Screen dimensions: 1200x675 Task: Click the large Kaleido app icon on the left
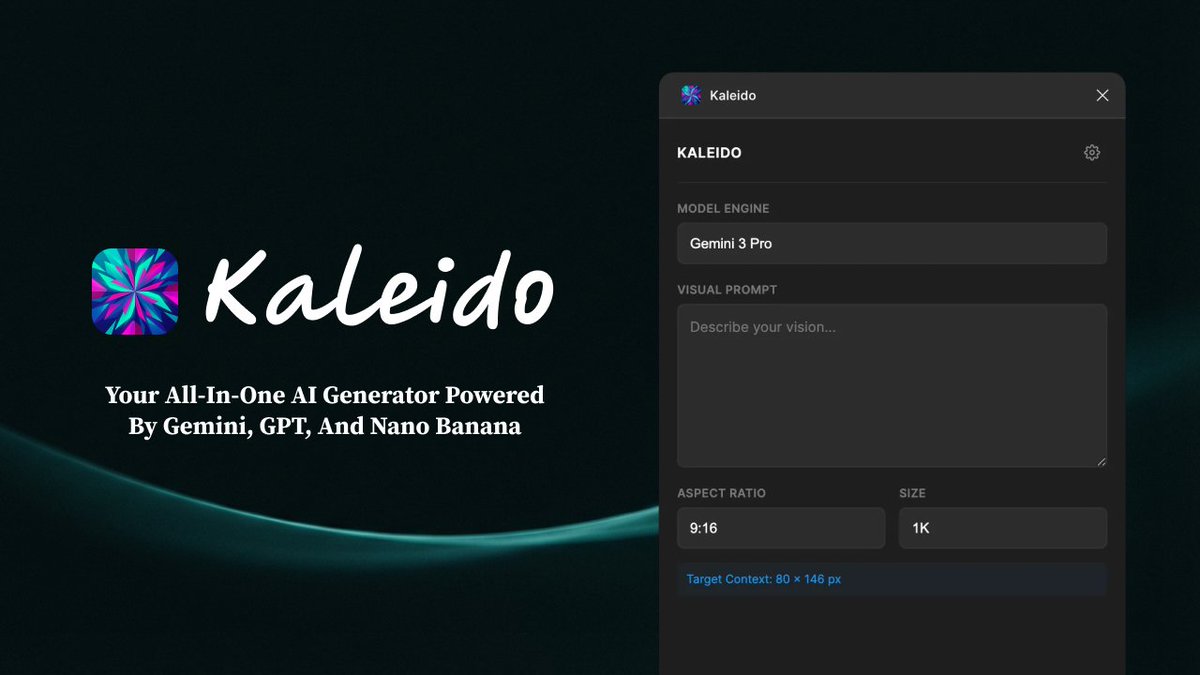[x=135, y=291]
